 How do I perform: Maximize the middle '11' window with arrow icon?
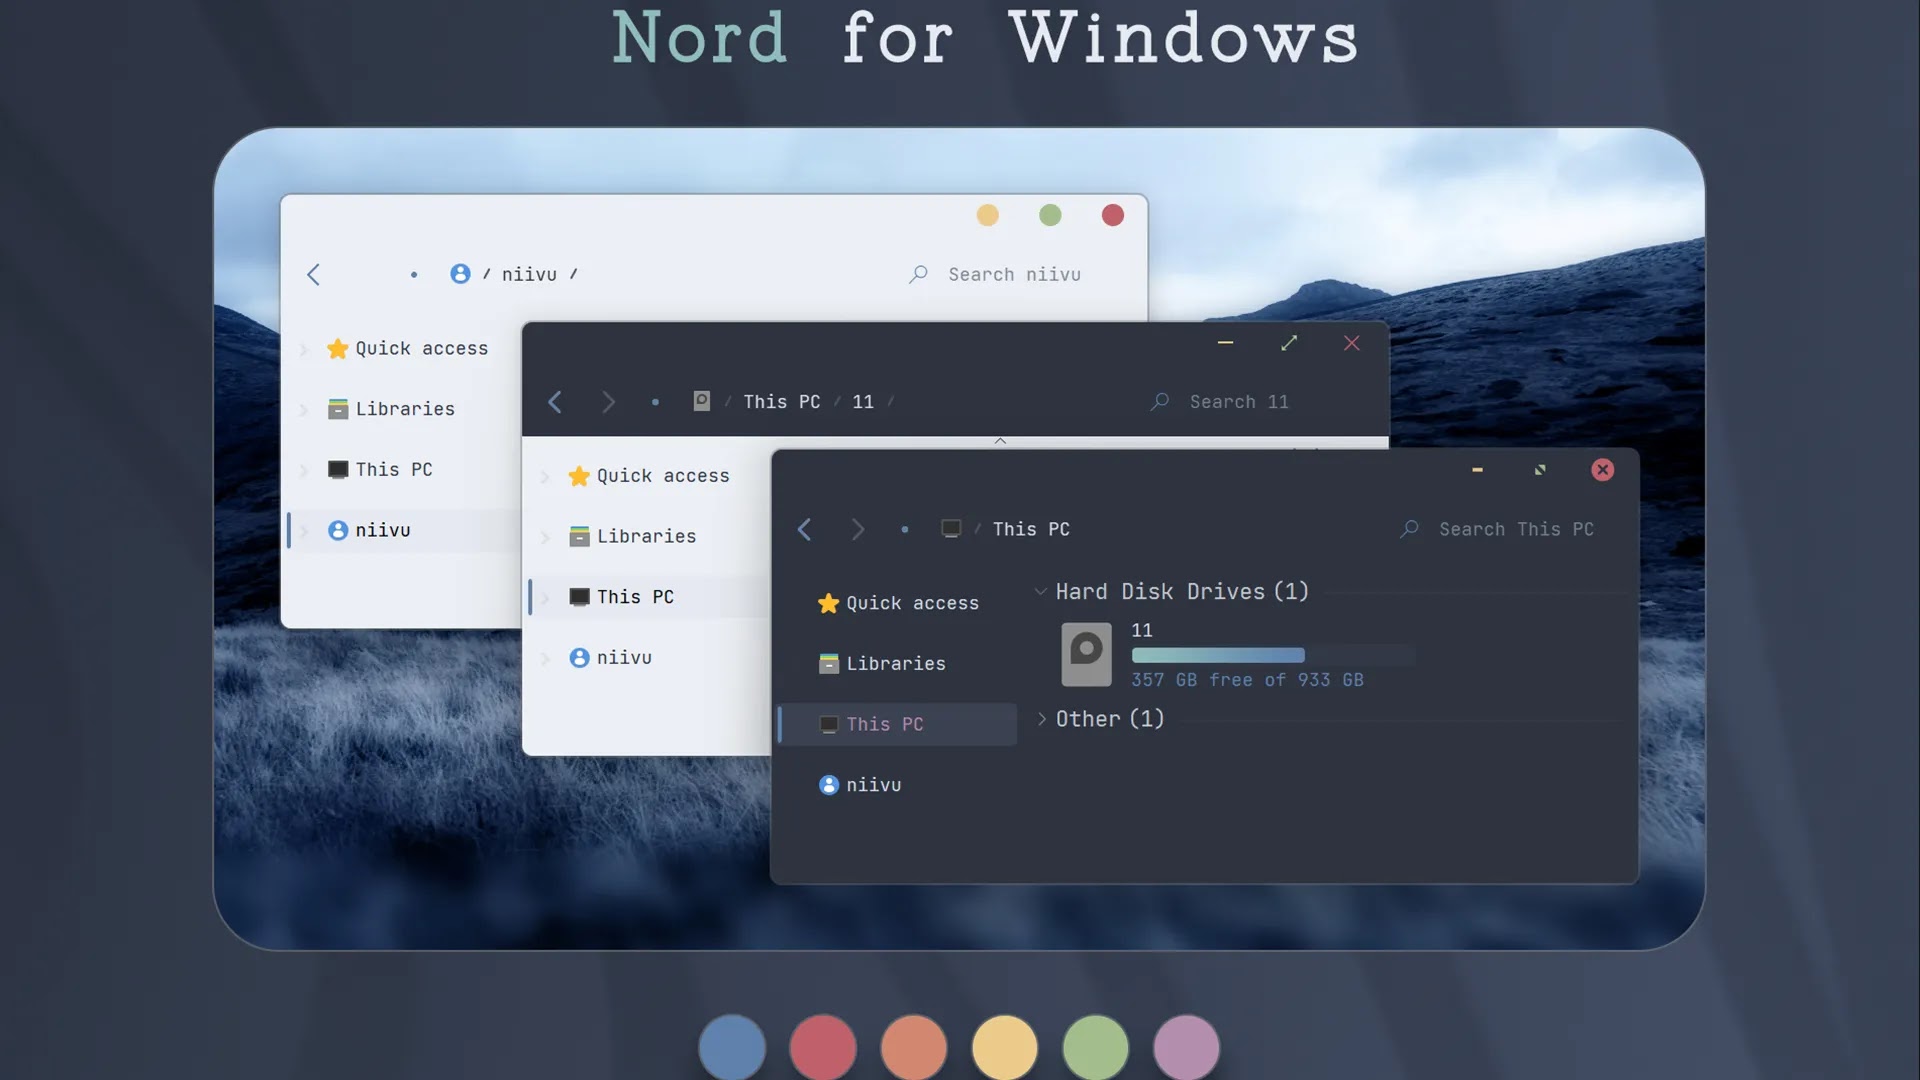tap(1289, 342)
